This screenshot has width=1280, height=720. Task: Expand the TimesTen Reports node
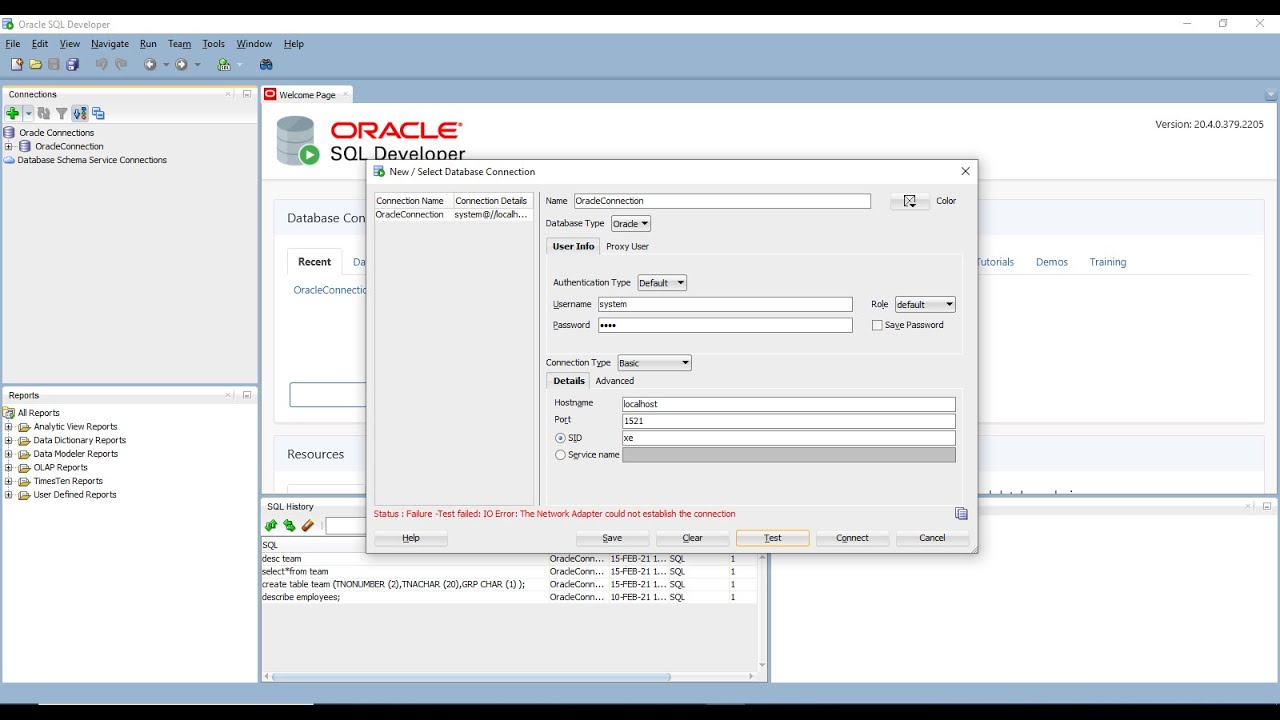coord(9,481)
